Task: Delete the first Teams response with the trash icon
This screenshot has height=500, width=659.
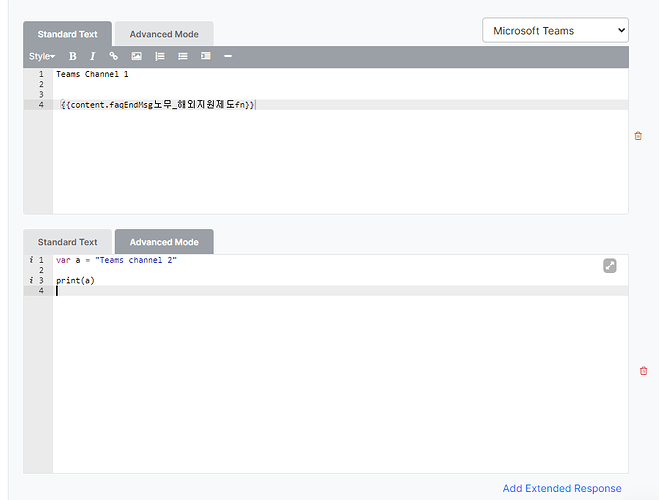Action: [638, 136]
